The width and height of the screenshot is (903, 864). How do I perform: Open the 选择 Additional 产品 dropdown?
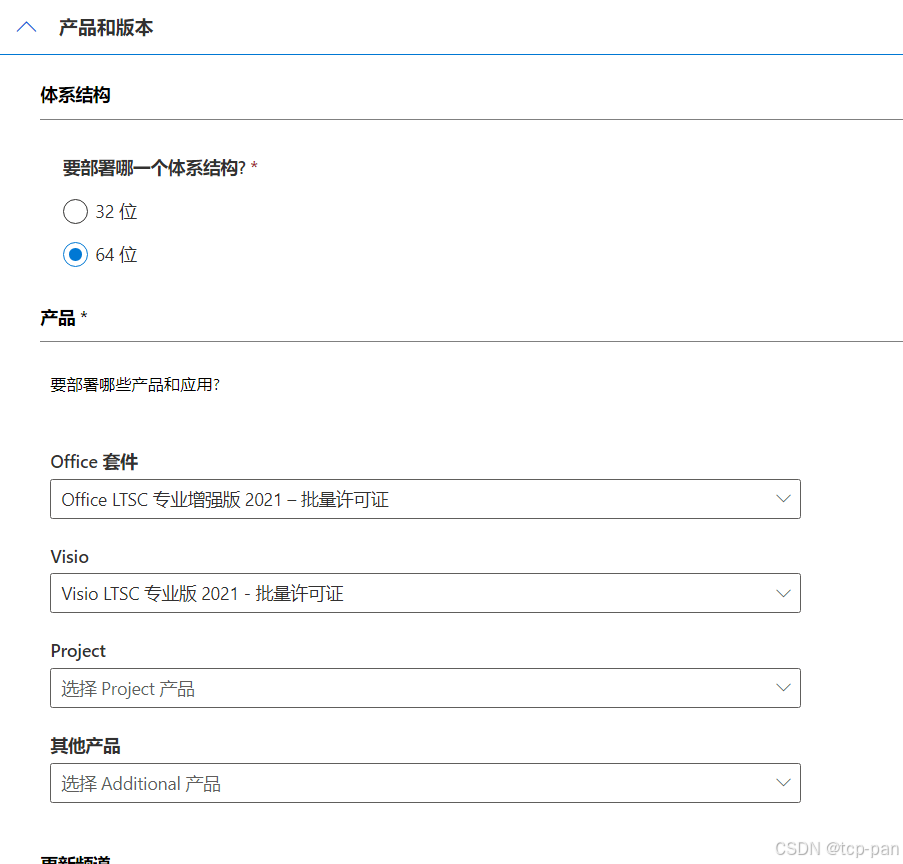click(x=425, y=783)
